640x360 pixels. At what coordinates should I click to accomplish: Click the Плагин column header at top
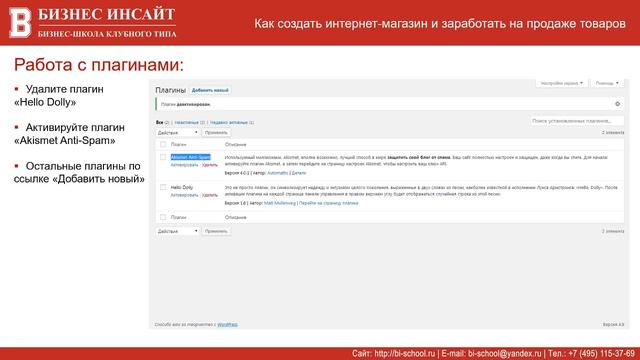click(178, 144)
